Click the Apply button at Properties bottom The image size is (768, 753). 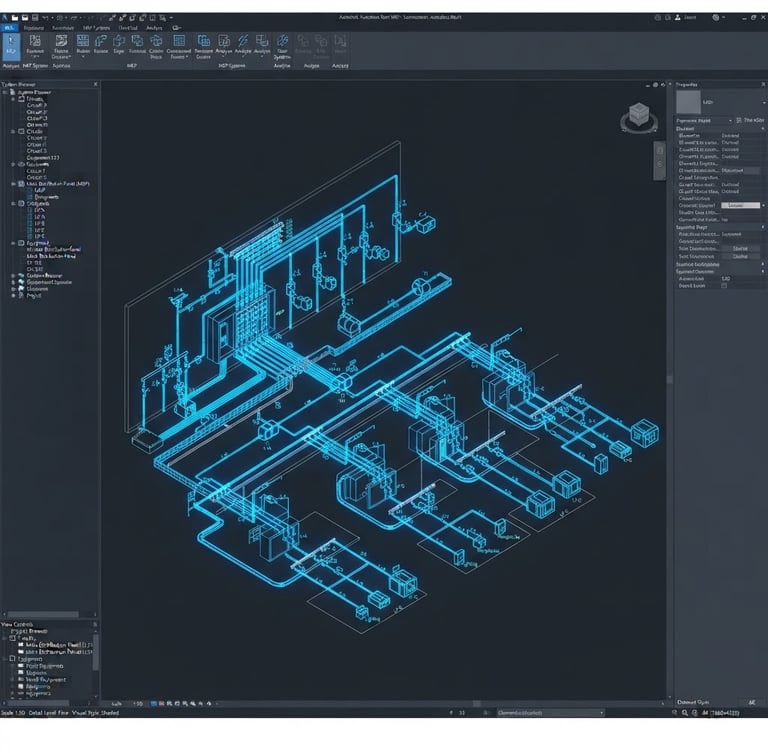click(x=751, y=702)
